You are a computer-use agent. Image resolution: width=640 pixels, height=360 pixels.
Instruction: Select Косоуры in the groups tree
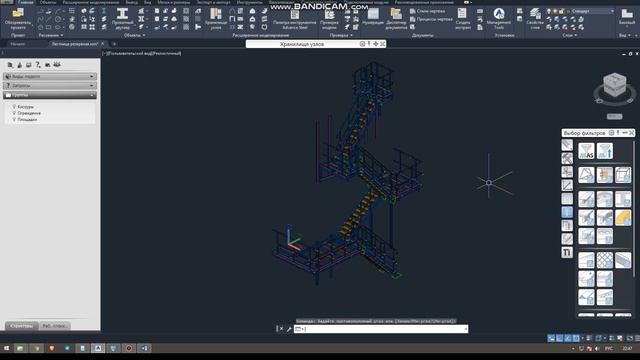coord(26,107)
